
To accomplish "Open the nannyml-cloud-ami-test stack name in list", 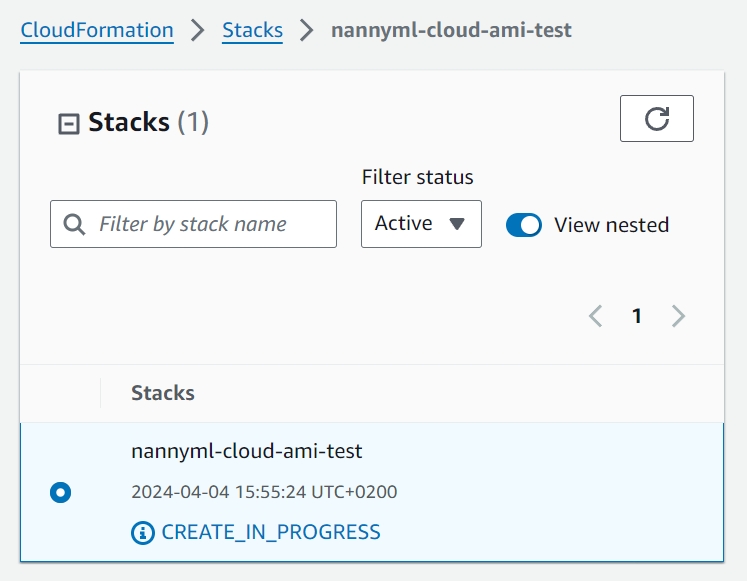I will (x=246, y=451).
